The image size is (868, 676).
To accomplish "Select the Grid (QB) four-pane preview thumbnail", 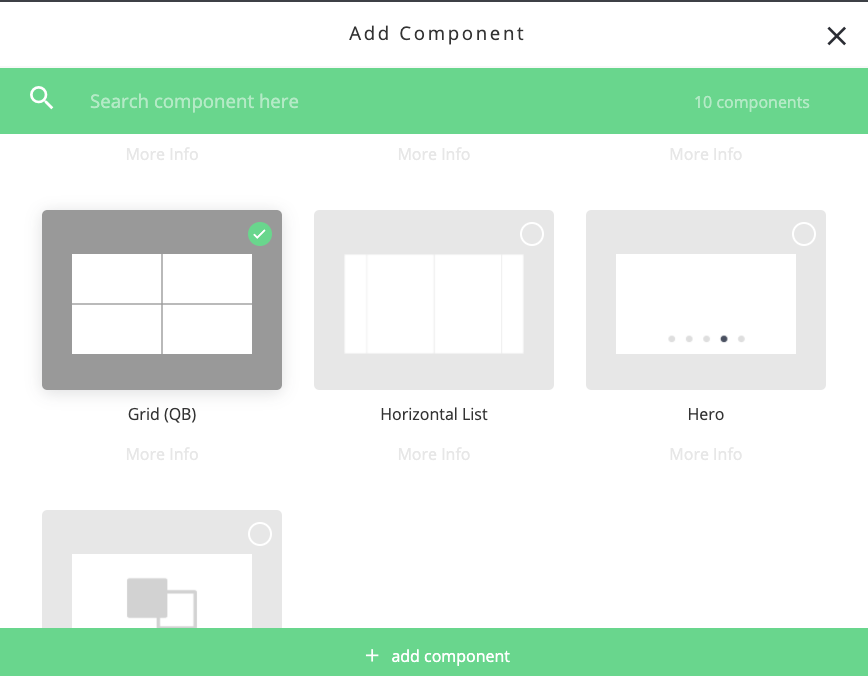I will click(x=162, y=304).
